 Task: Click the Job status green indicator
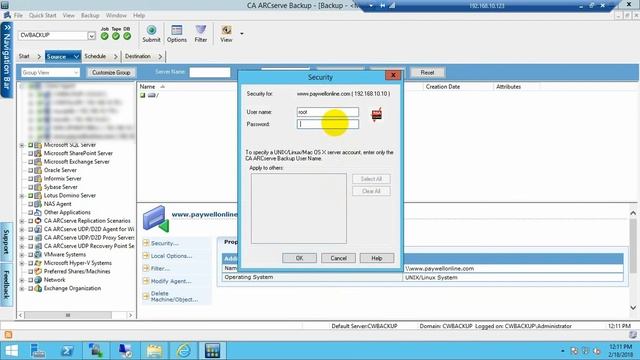(x=104, y=36)
